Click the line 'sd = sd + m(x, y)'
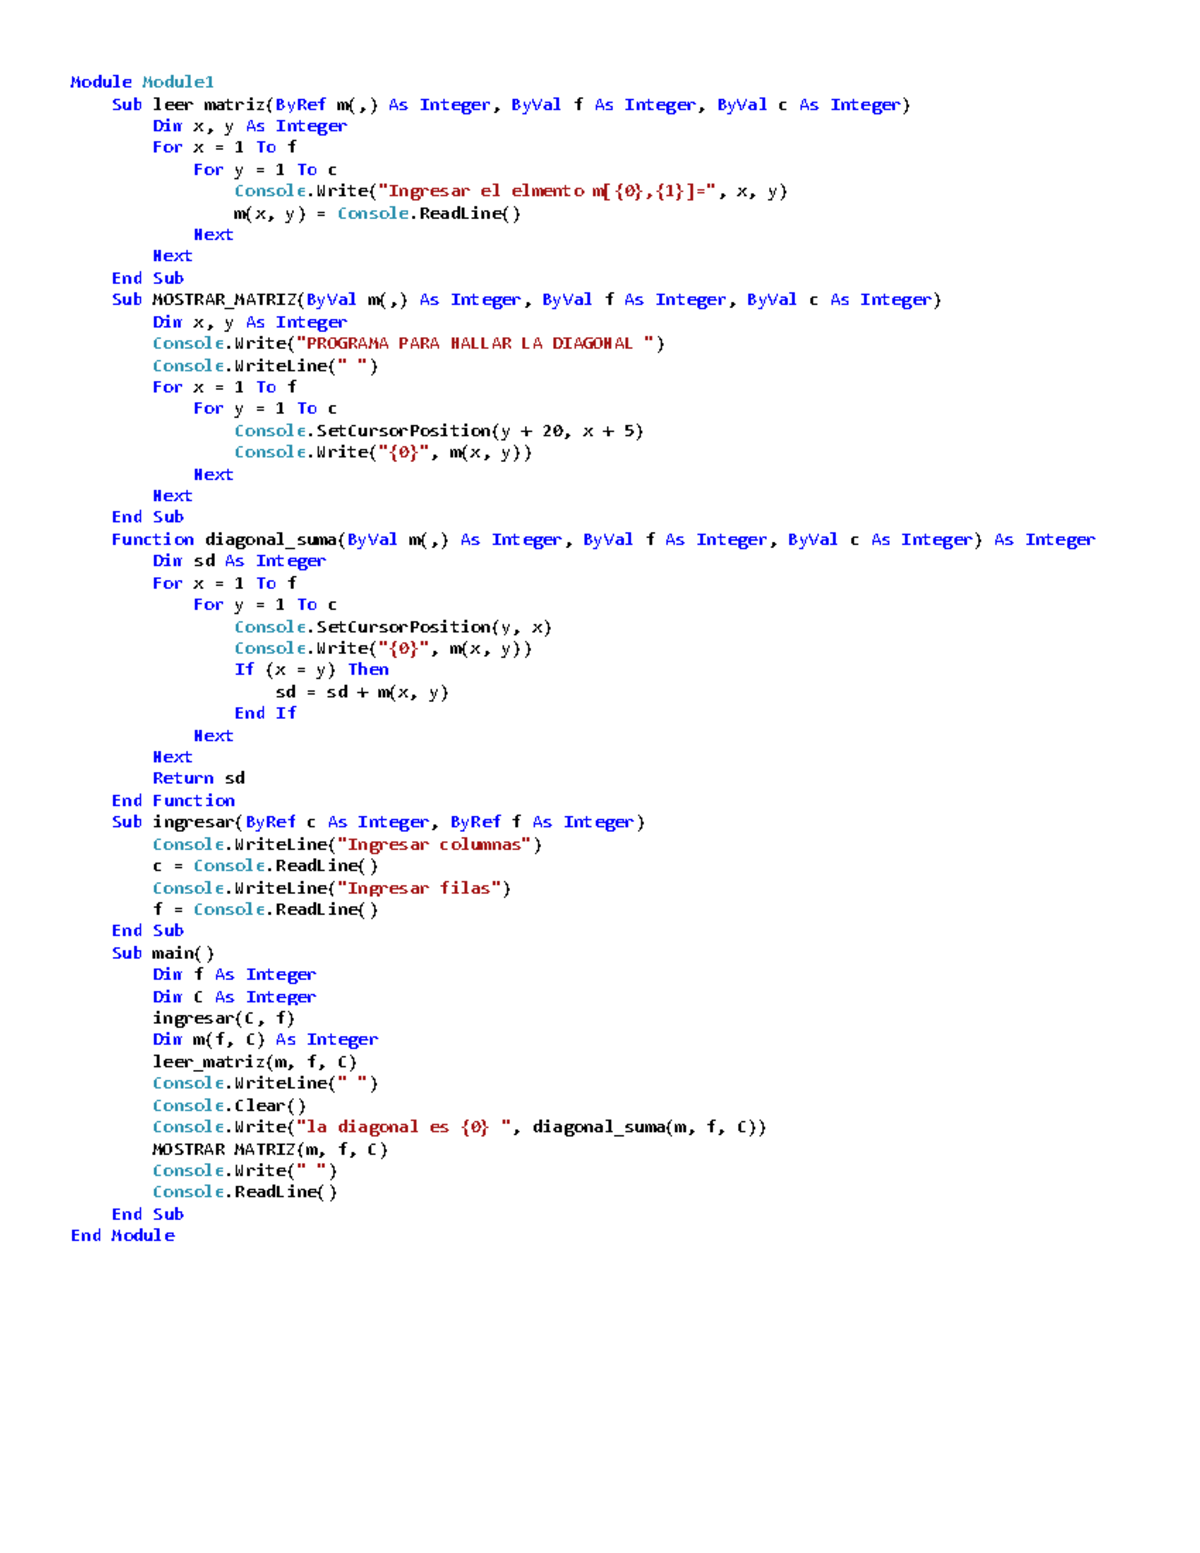The image size is (1200, 1553). [362, 692]
